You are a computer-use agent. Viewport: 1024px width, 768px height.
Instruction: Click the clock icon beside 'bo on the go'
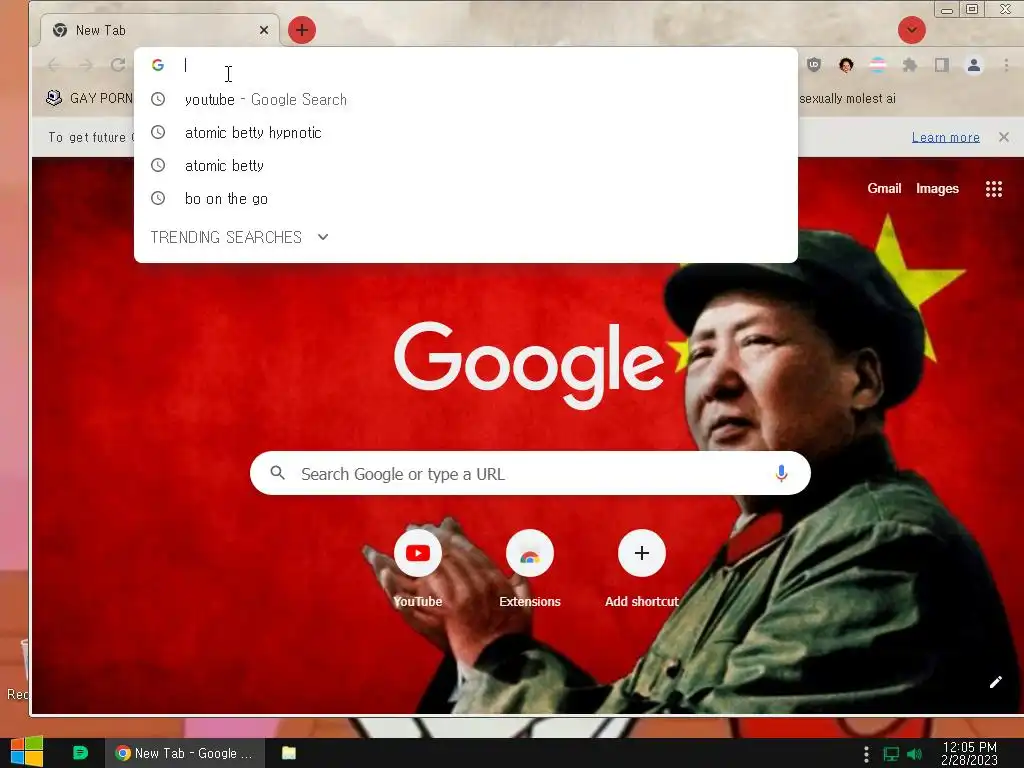point(158,198)
